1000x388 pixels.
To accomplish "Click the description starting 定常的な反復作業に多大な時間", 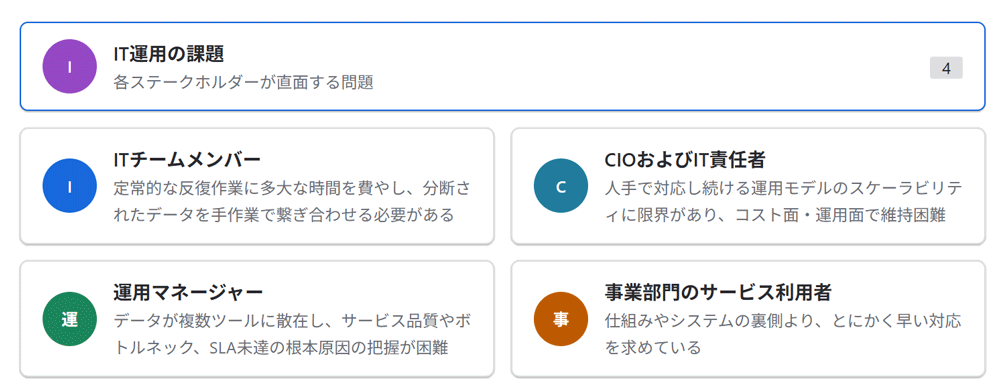I will pyautogui.click(x=293, y=202).
